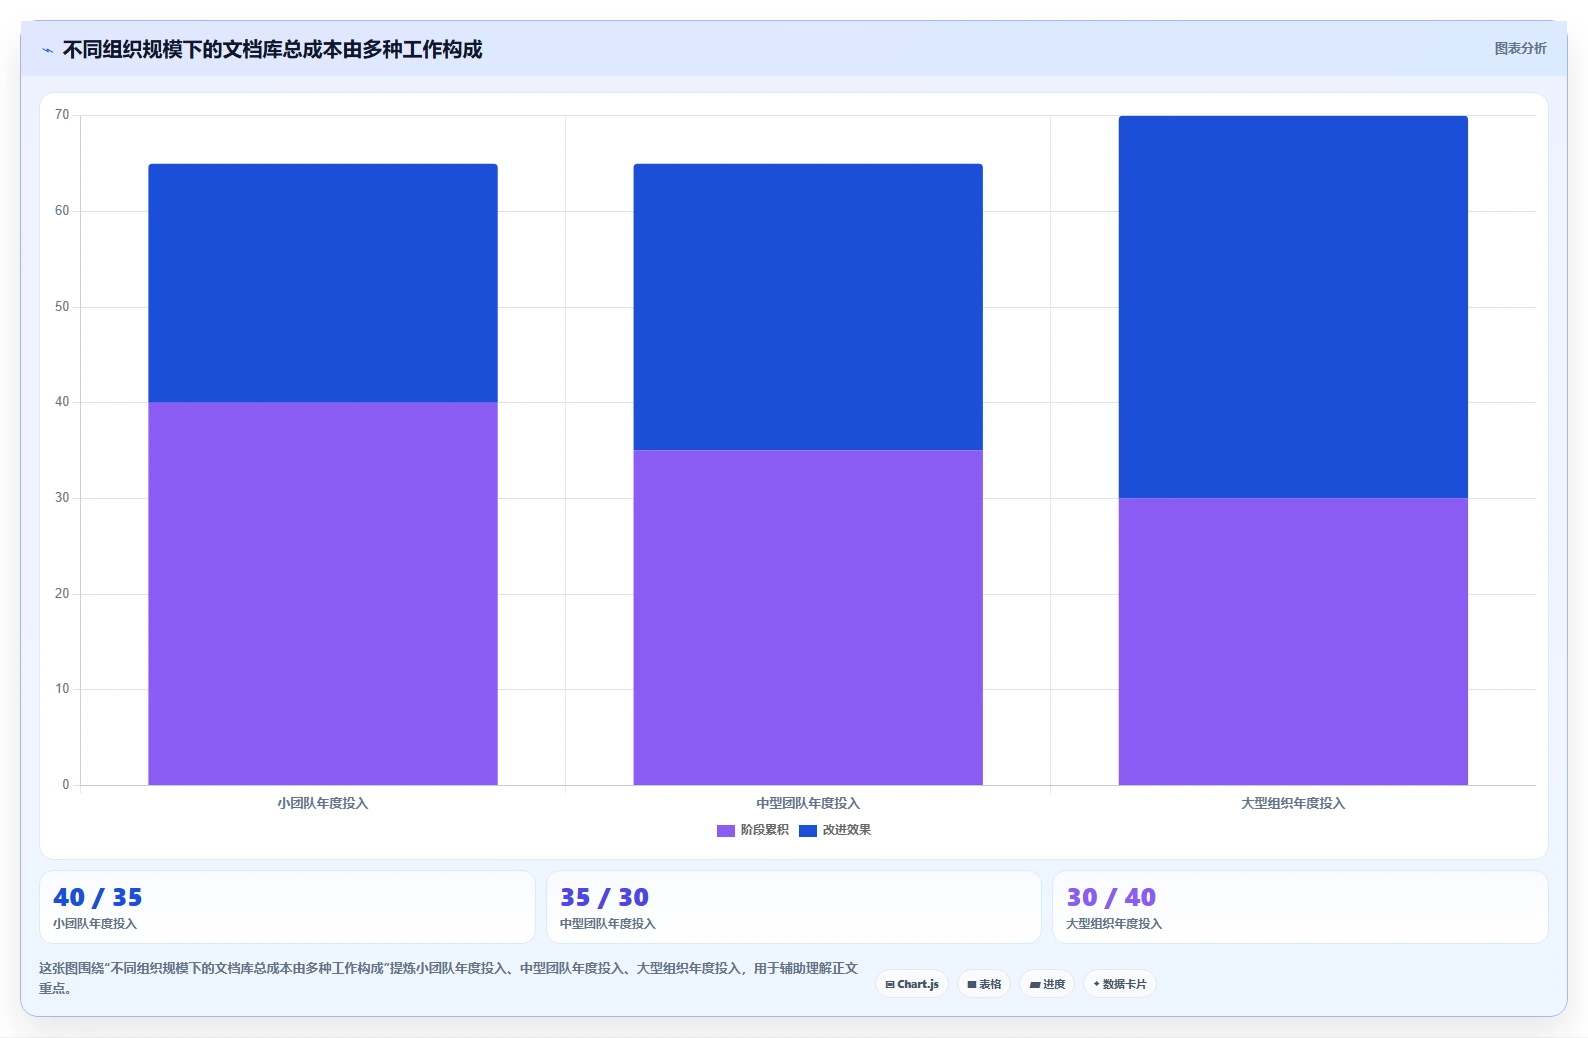1588x1038 pixels.
Task: Click the purple 阶段累积 legend swatch
Action: [726, 831]
